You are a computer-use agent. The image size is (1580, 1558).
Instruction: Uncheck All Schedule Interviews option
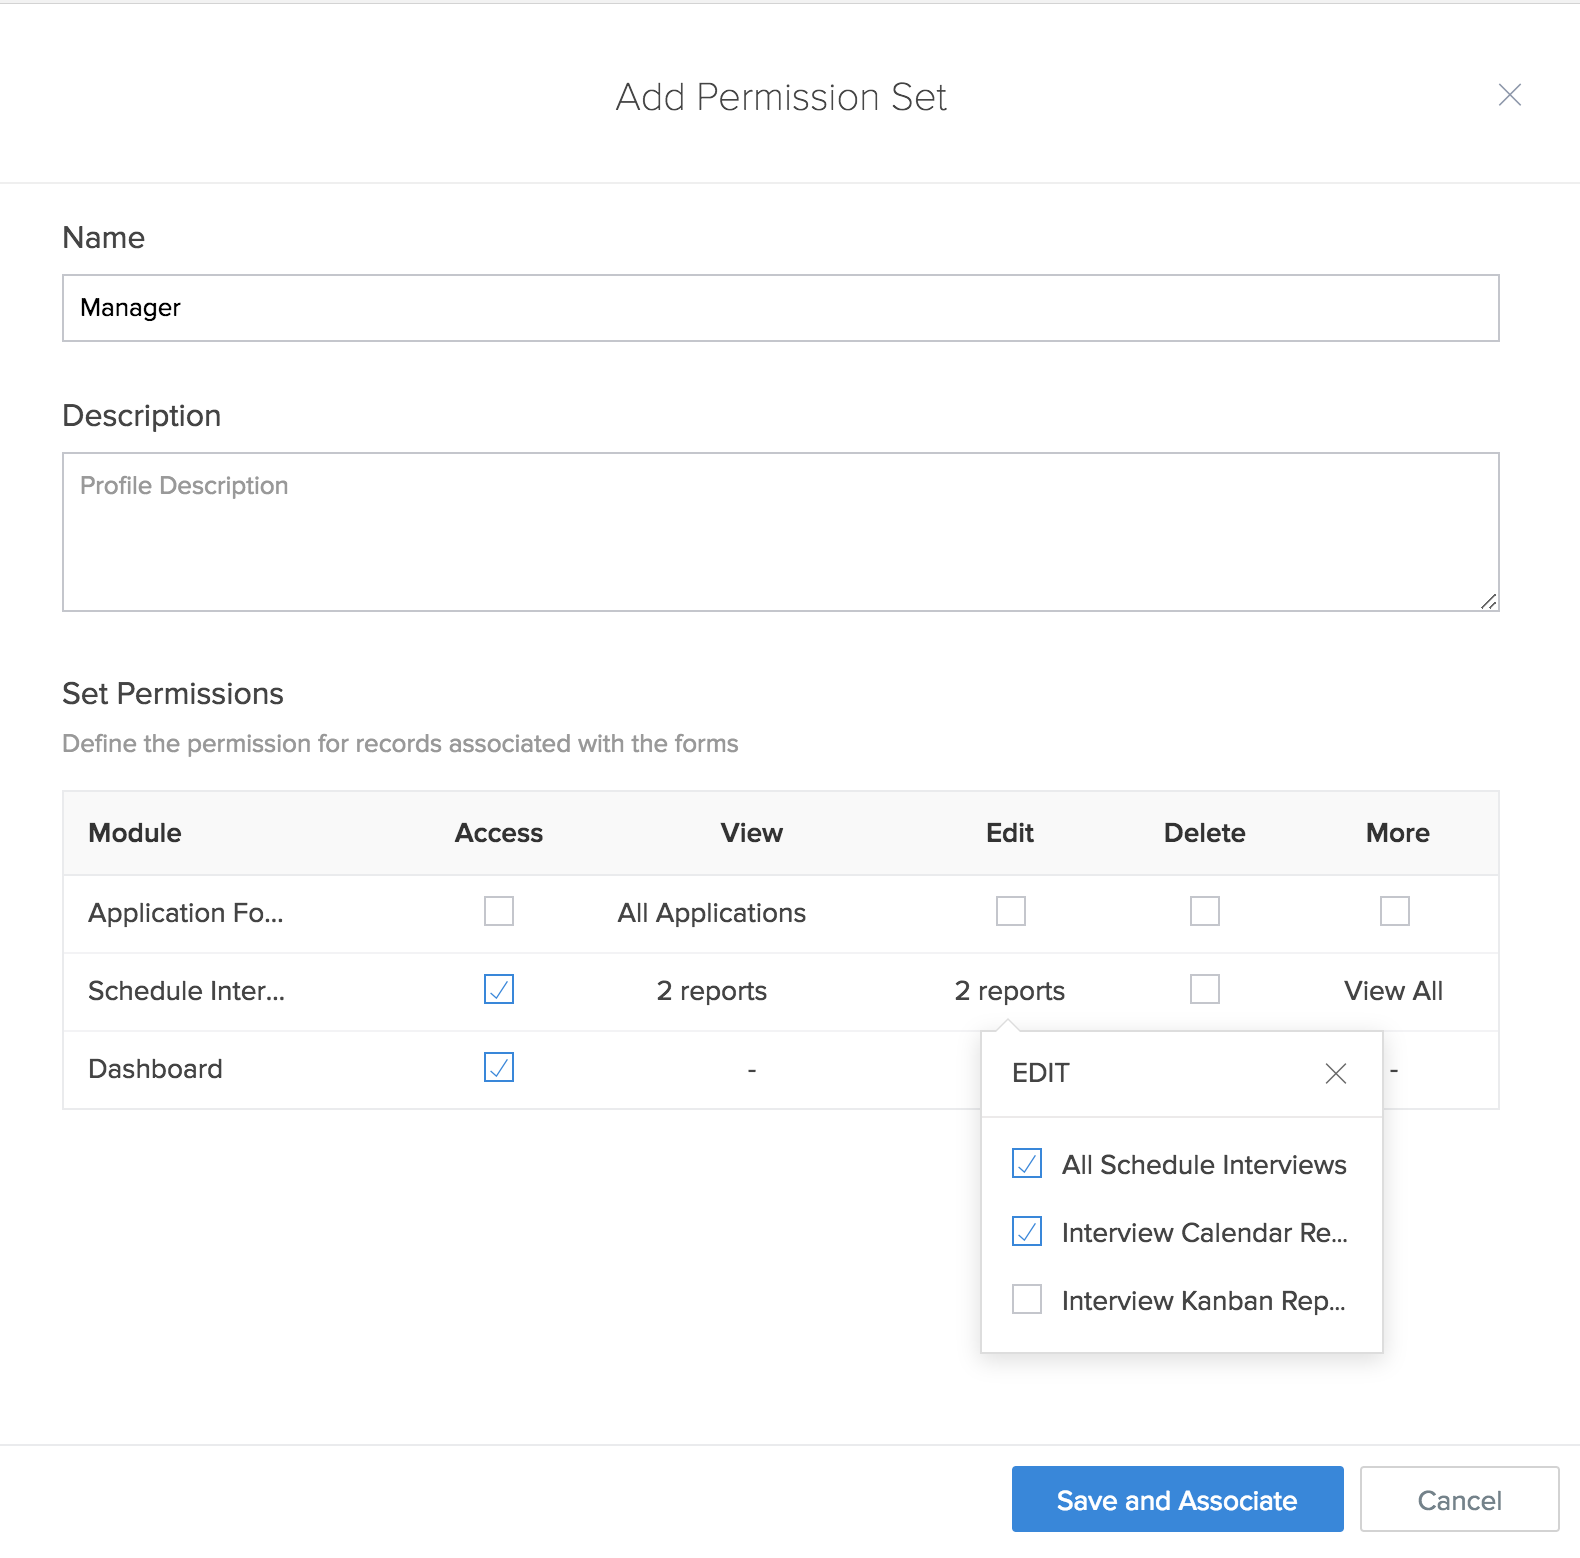click(1027, 1163)
